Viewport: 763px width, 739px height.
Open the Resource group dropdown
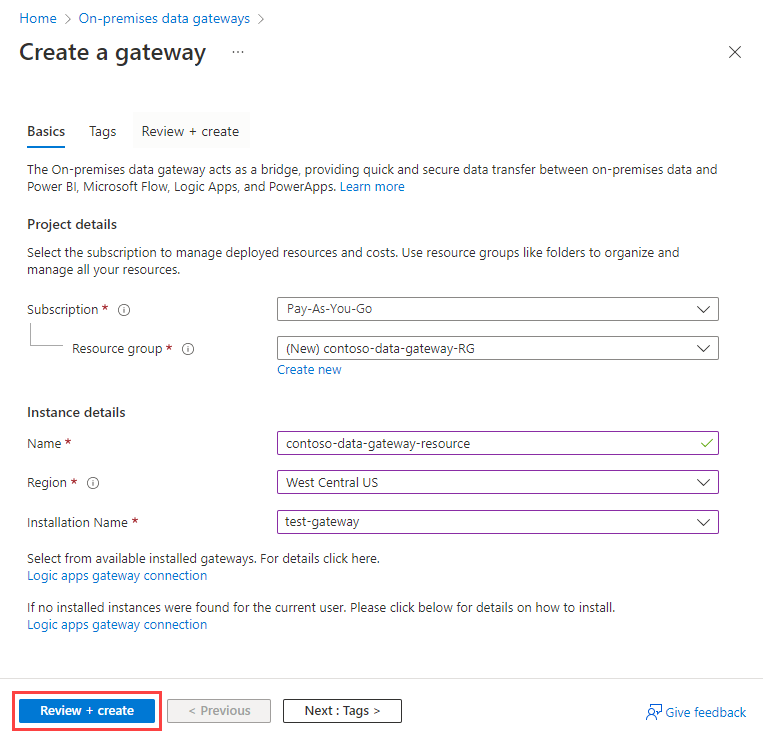pos(498,348)
